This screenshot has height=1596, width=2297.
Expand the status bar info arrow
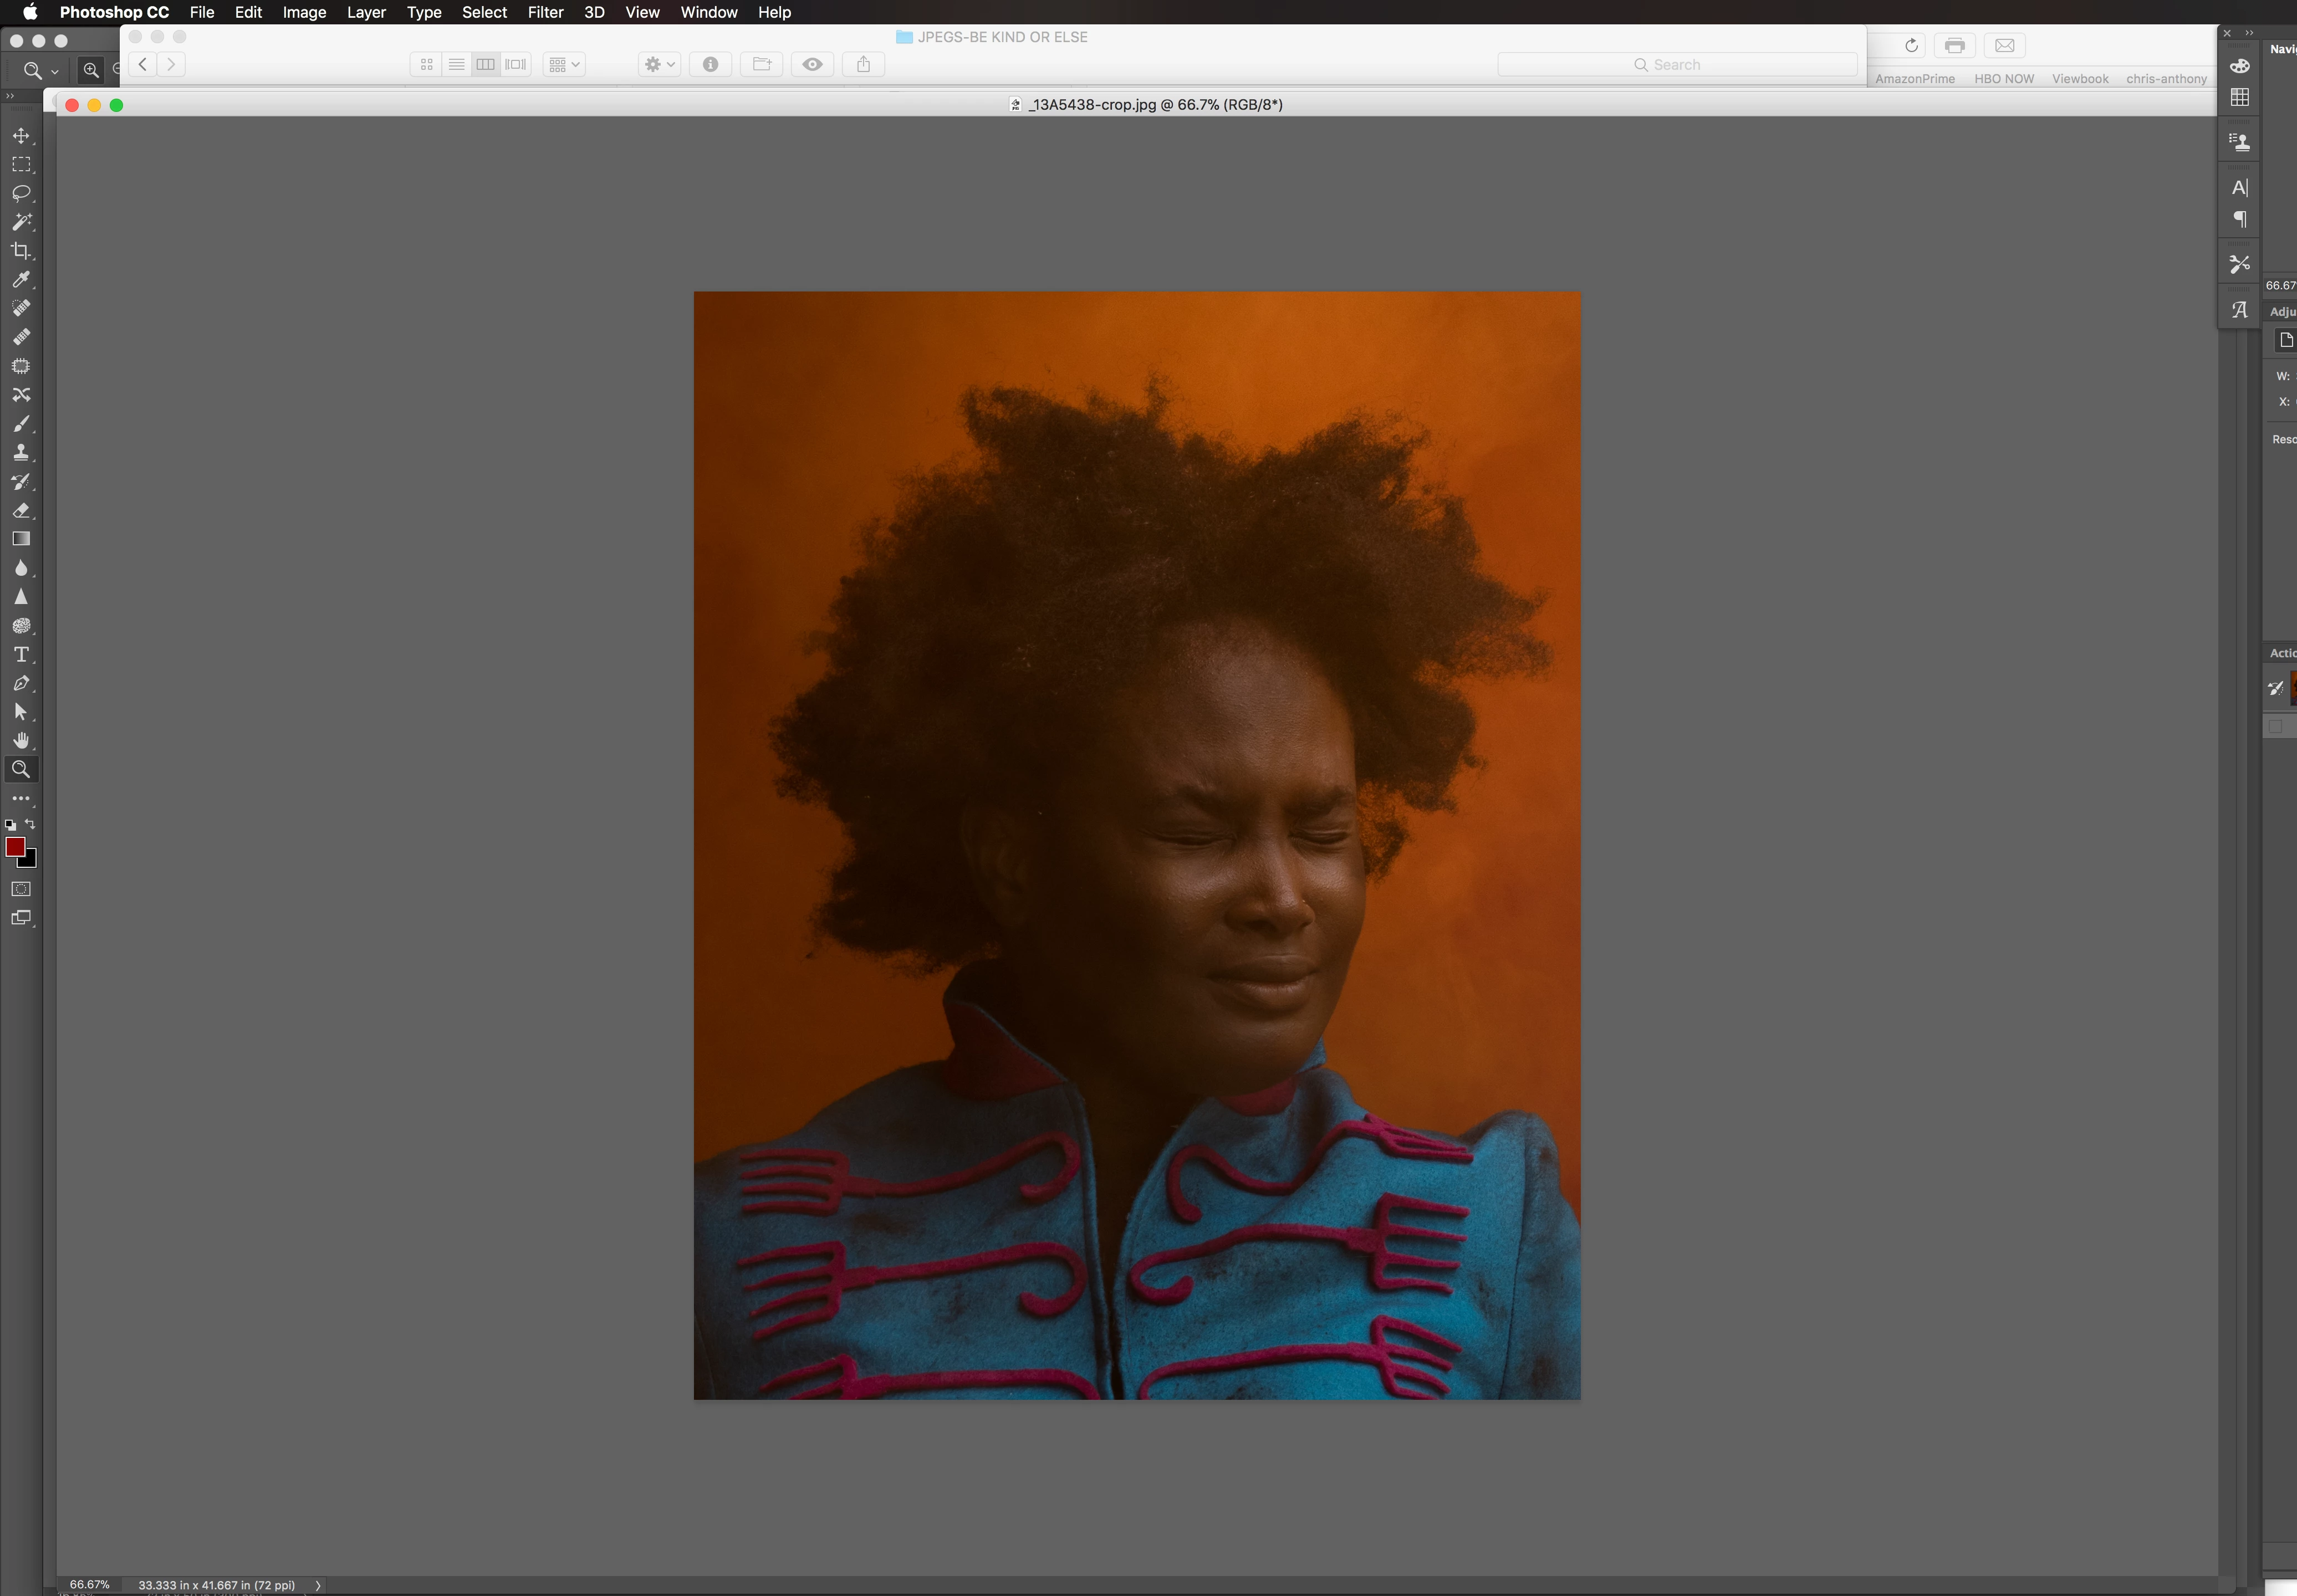pyautogui.click(x=318, y=1585)
